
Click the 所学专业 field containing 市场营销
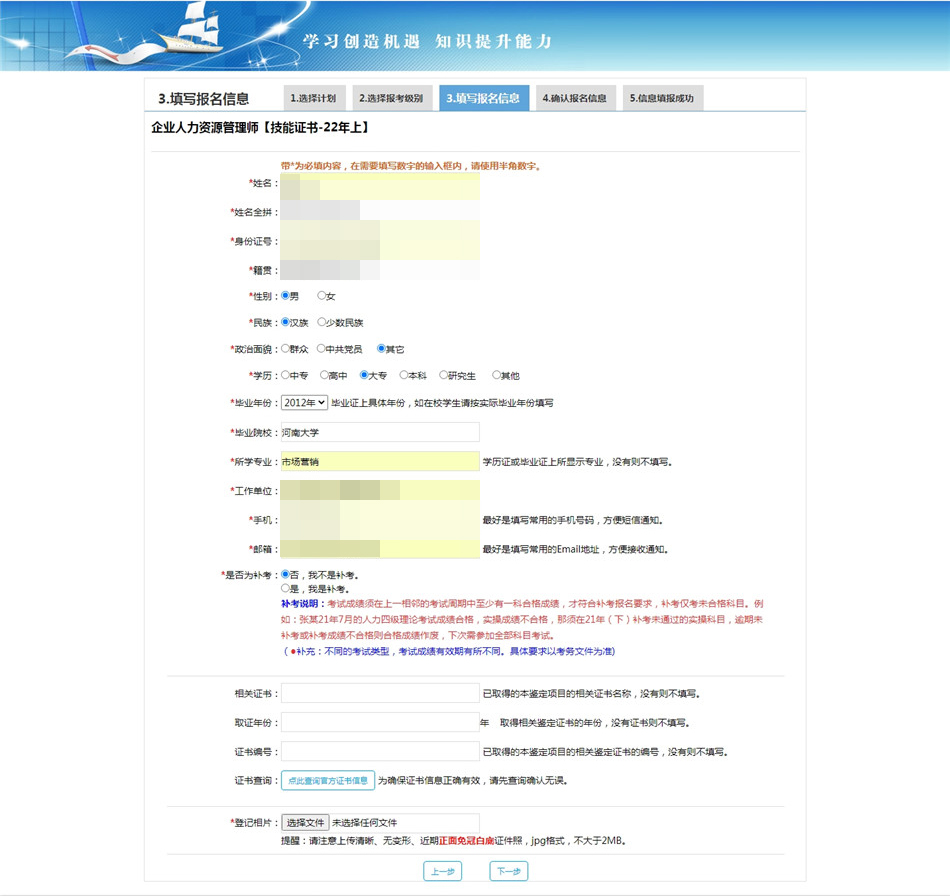coord(380,461)
